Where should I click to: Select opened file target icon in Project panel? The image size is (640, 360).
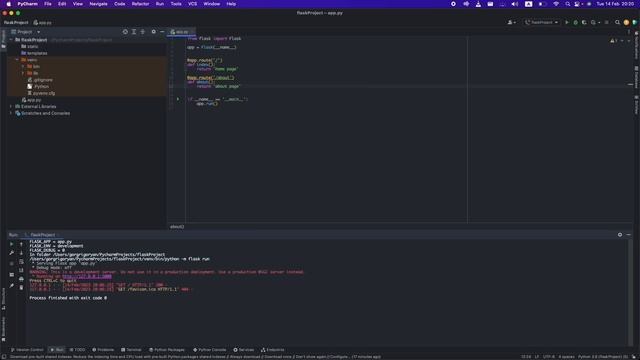[x=125, y=32]
